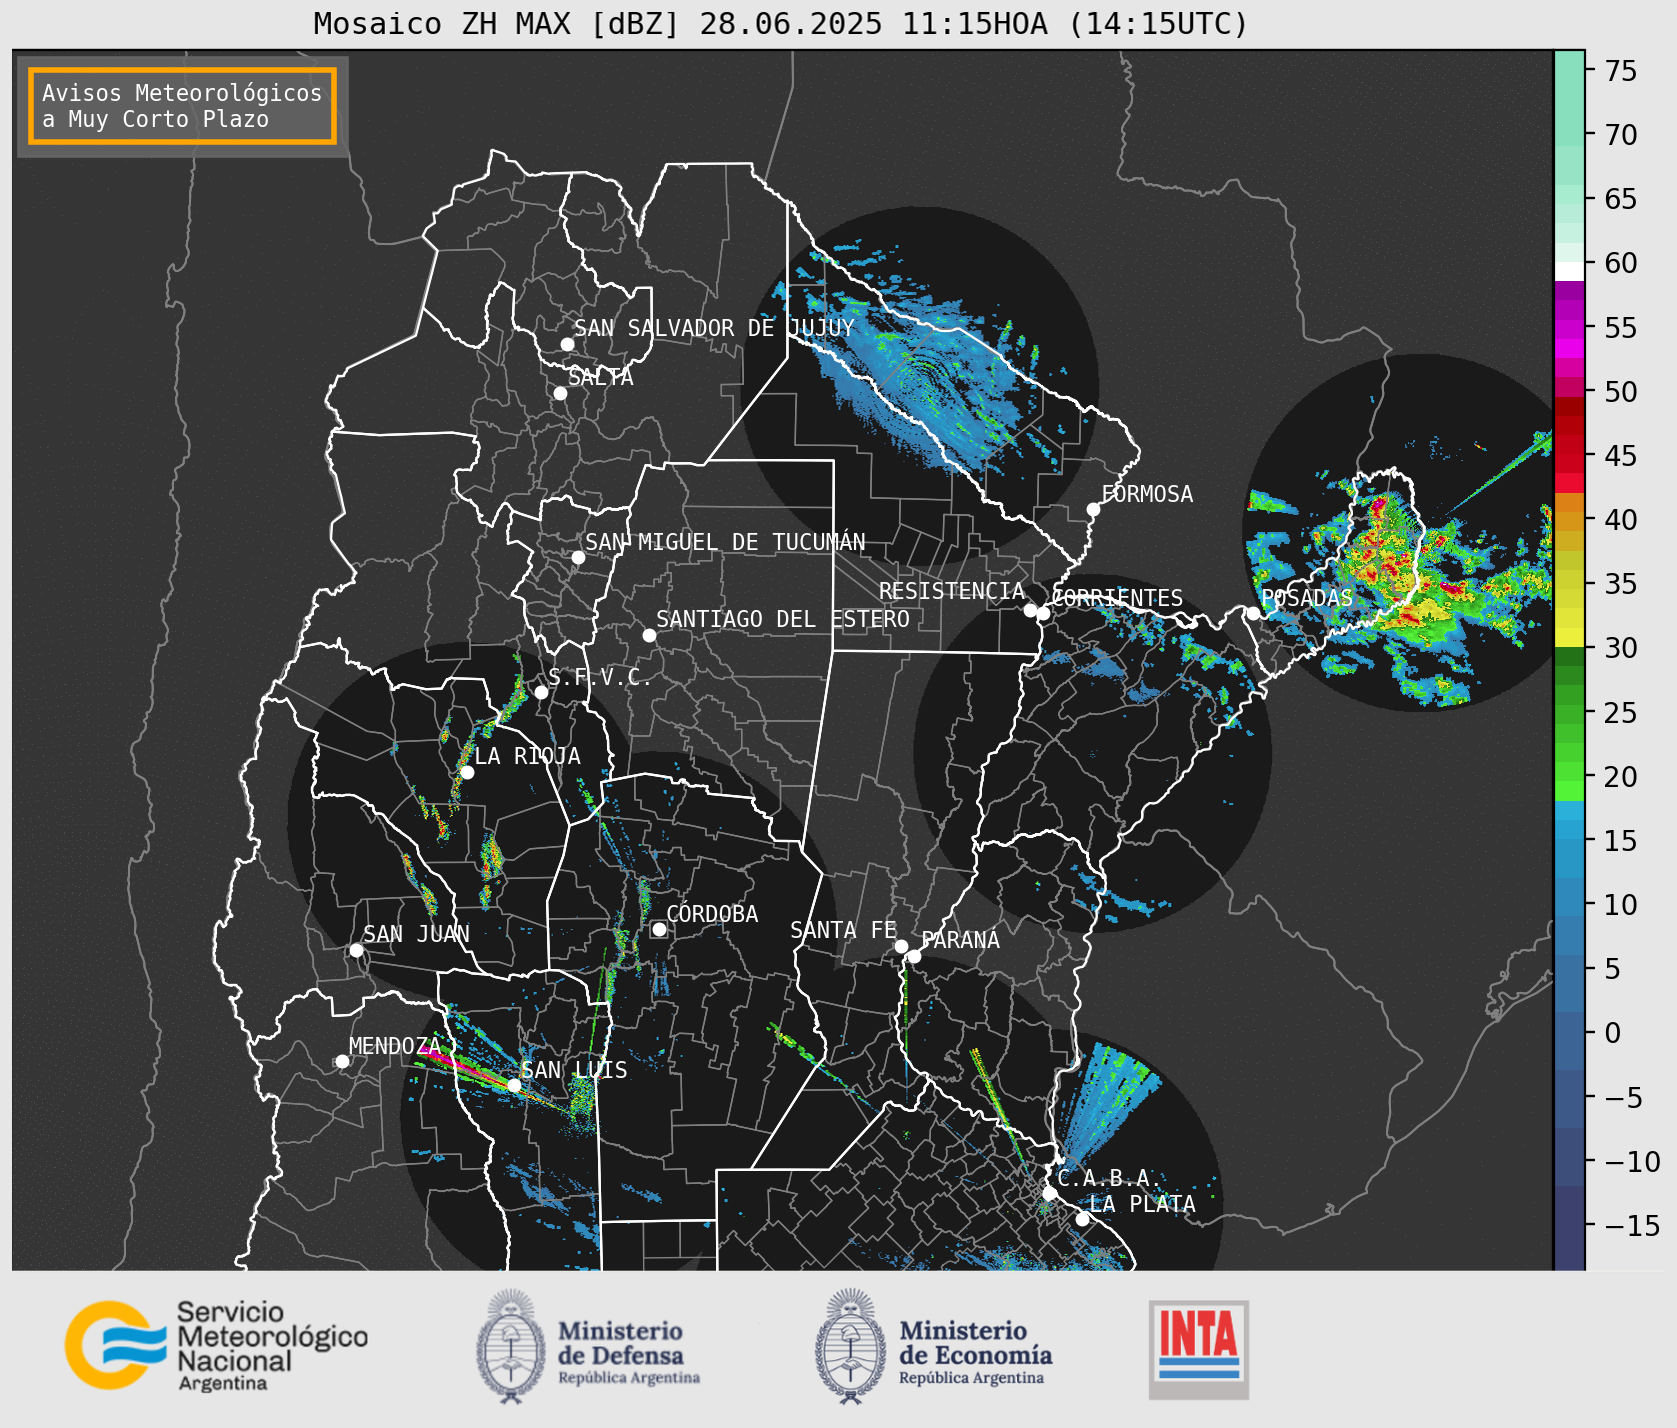Click the San Juan city marker
Screen dimensions: 1677x1428
[356, 950]
